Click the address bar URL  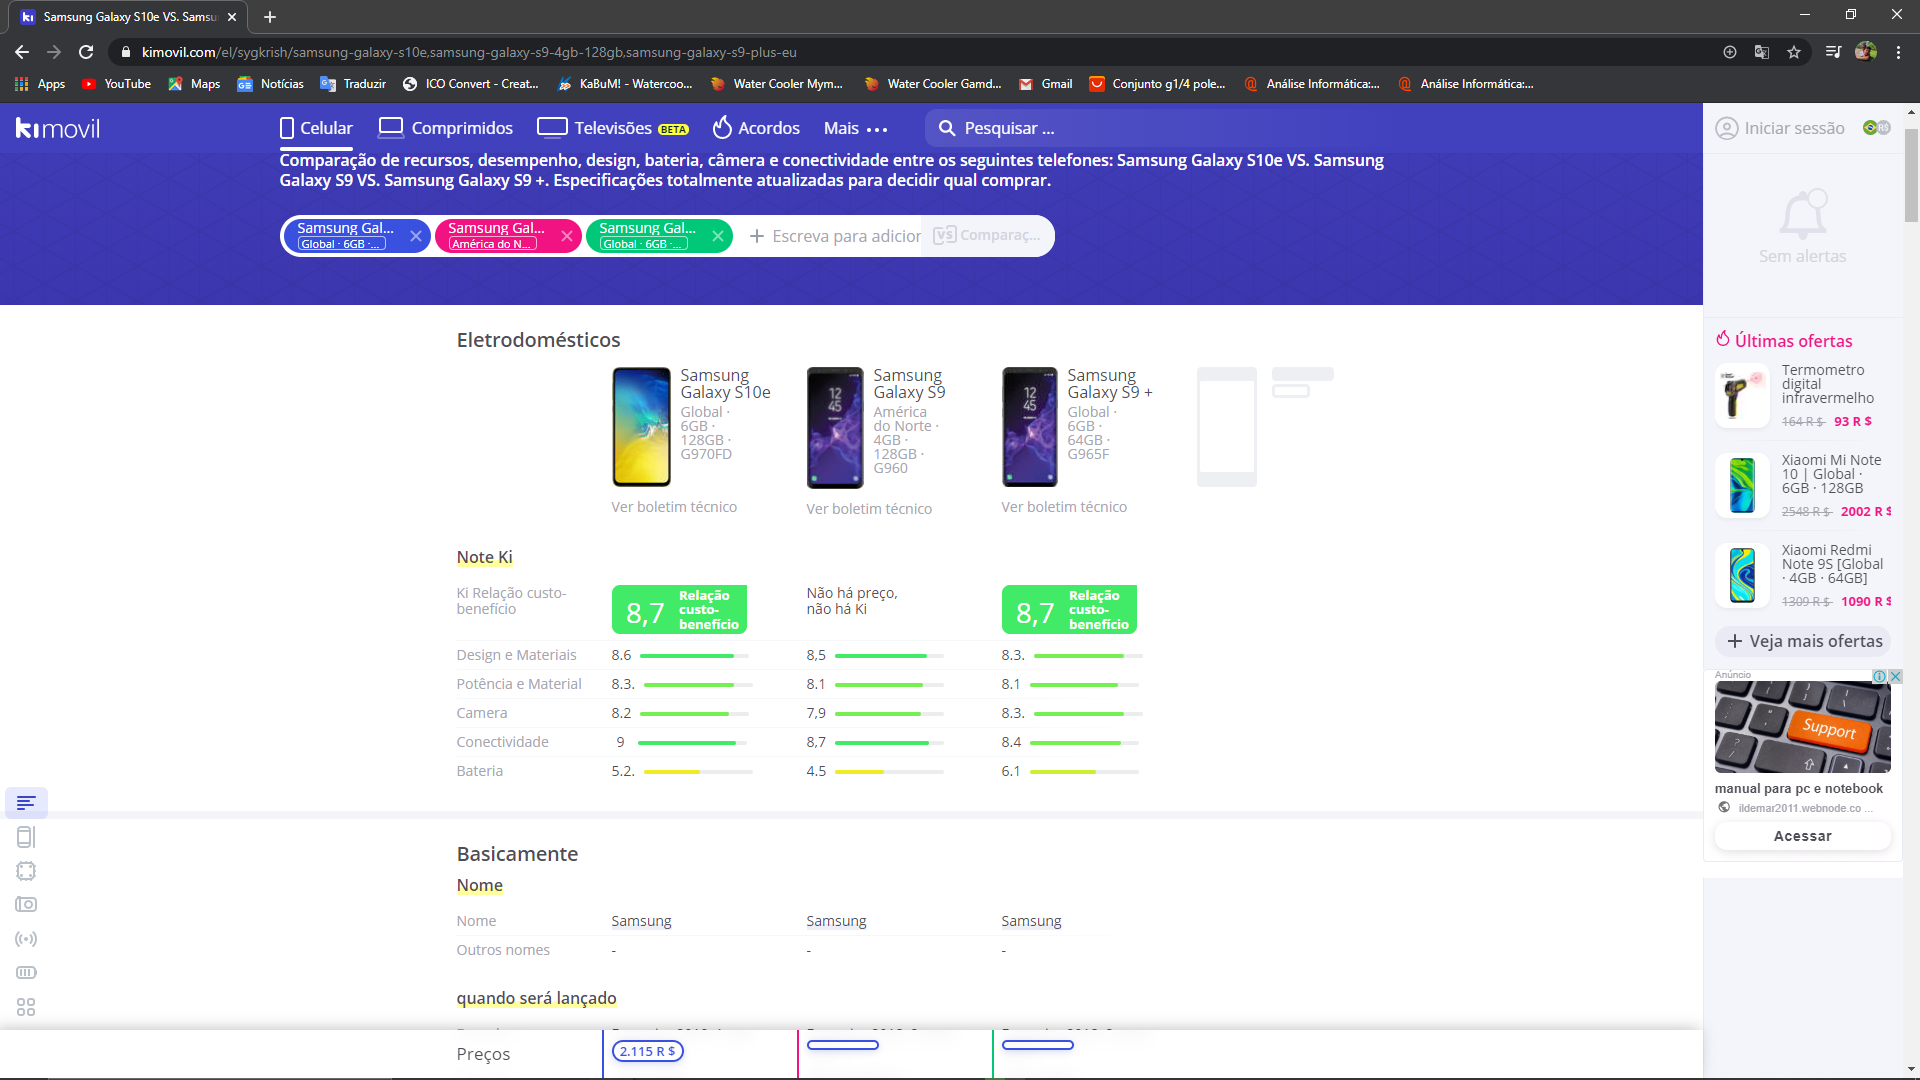tap(469, 52)
